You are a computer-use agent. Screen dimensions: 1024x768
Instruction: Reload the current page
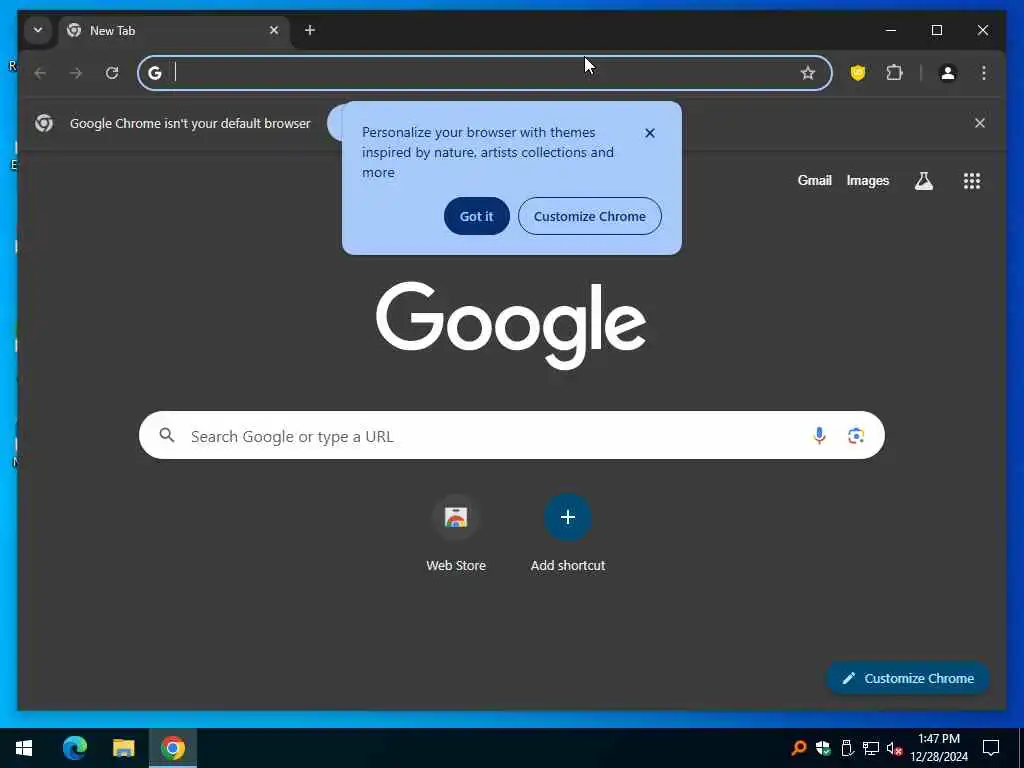click(112, 73)
